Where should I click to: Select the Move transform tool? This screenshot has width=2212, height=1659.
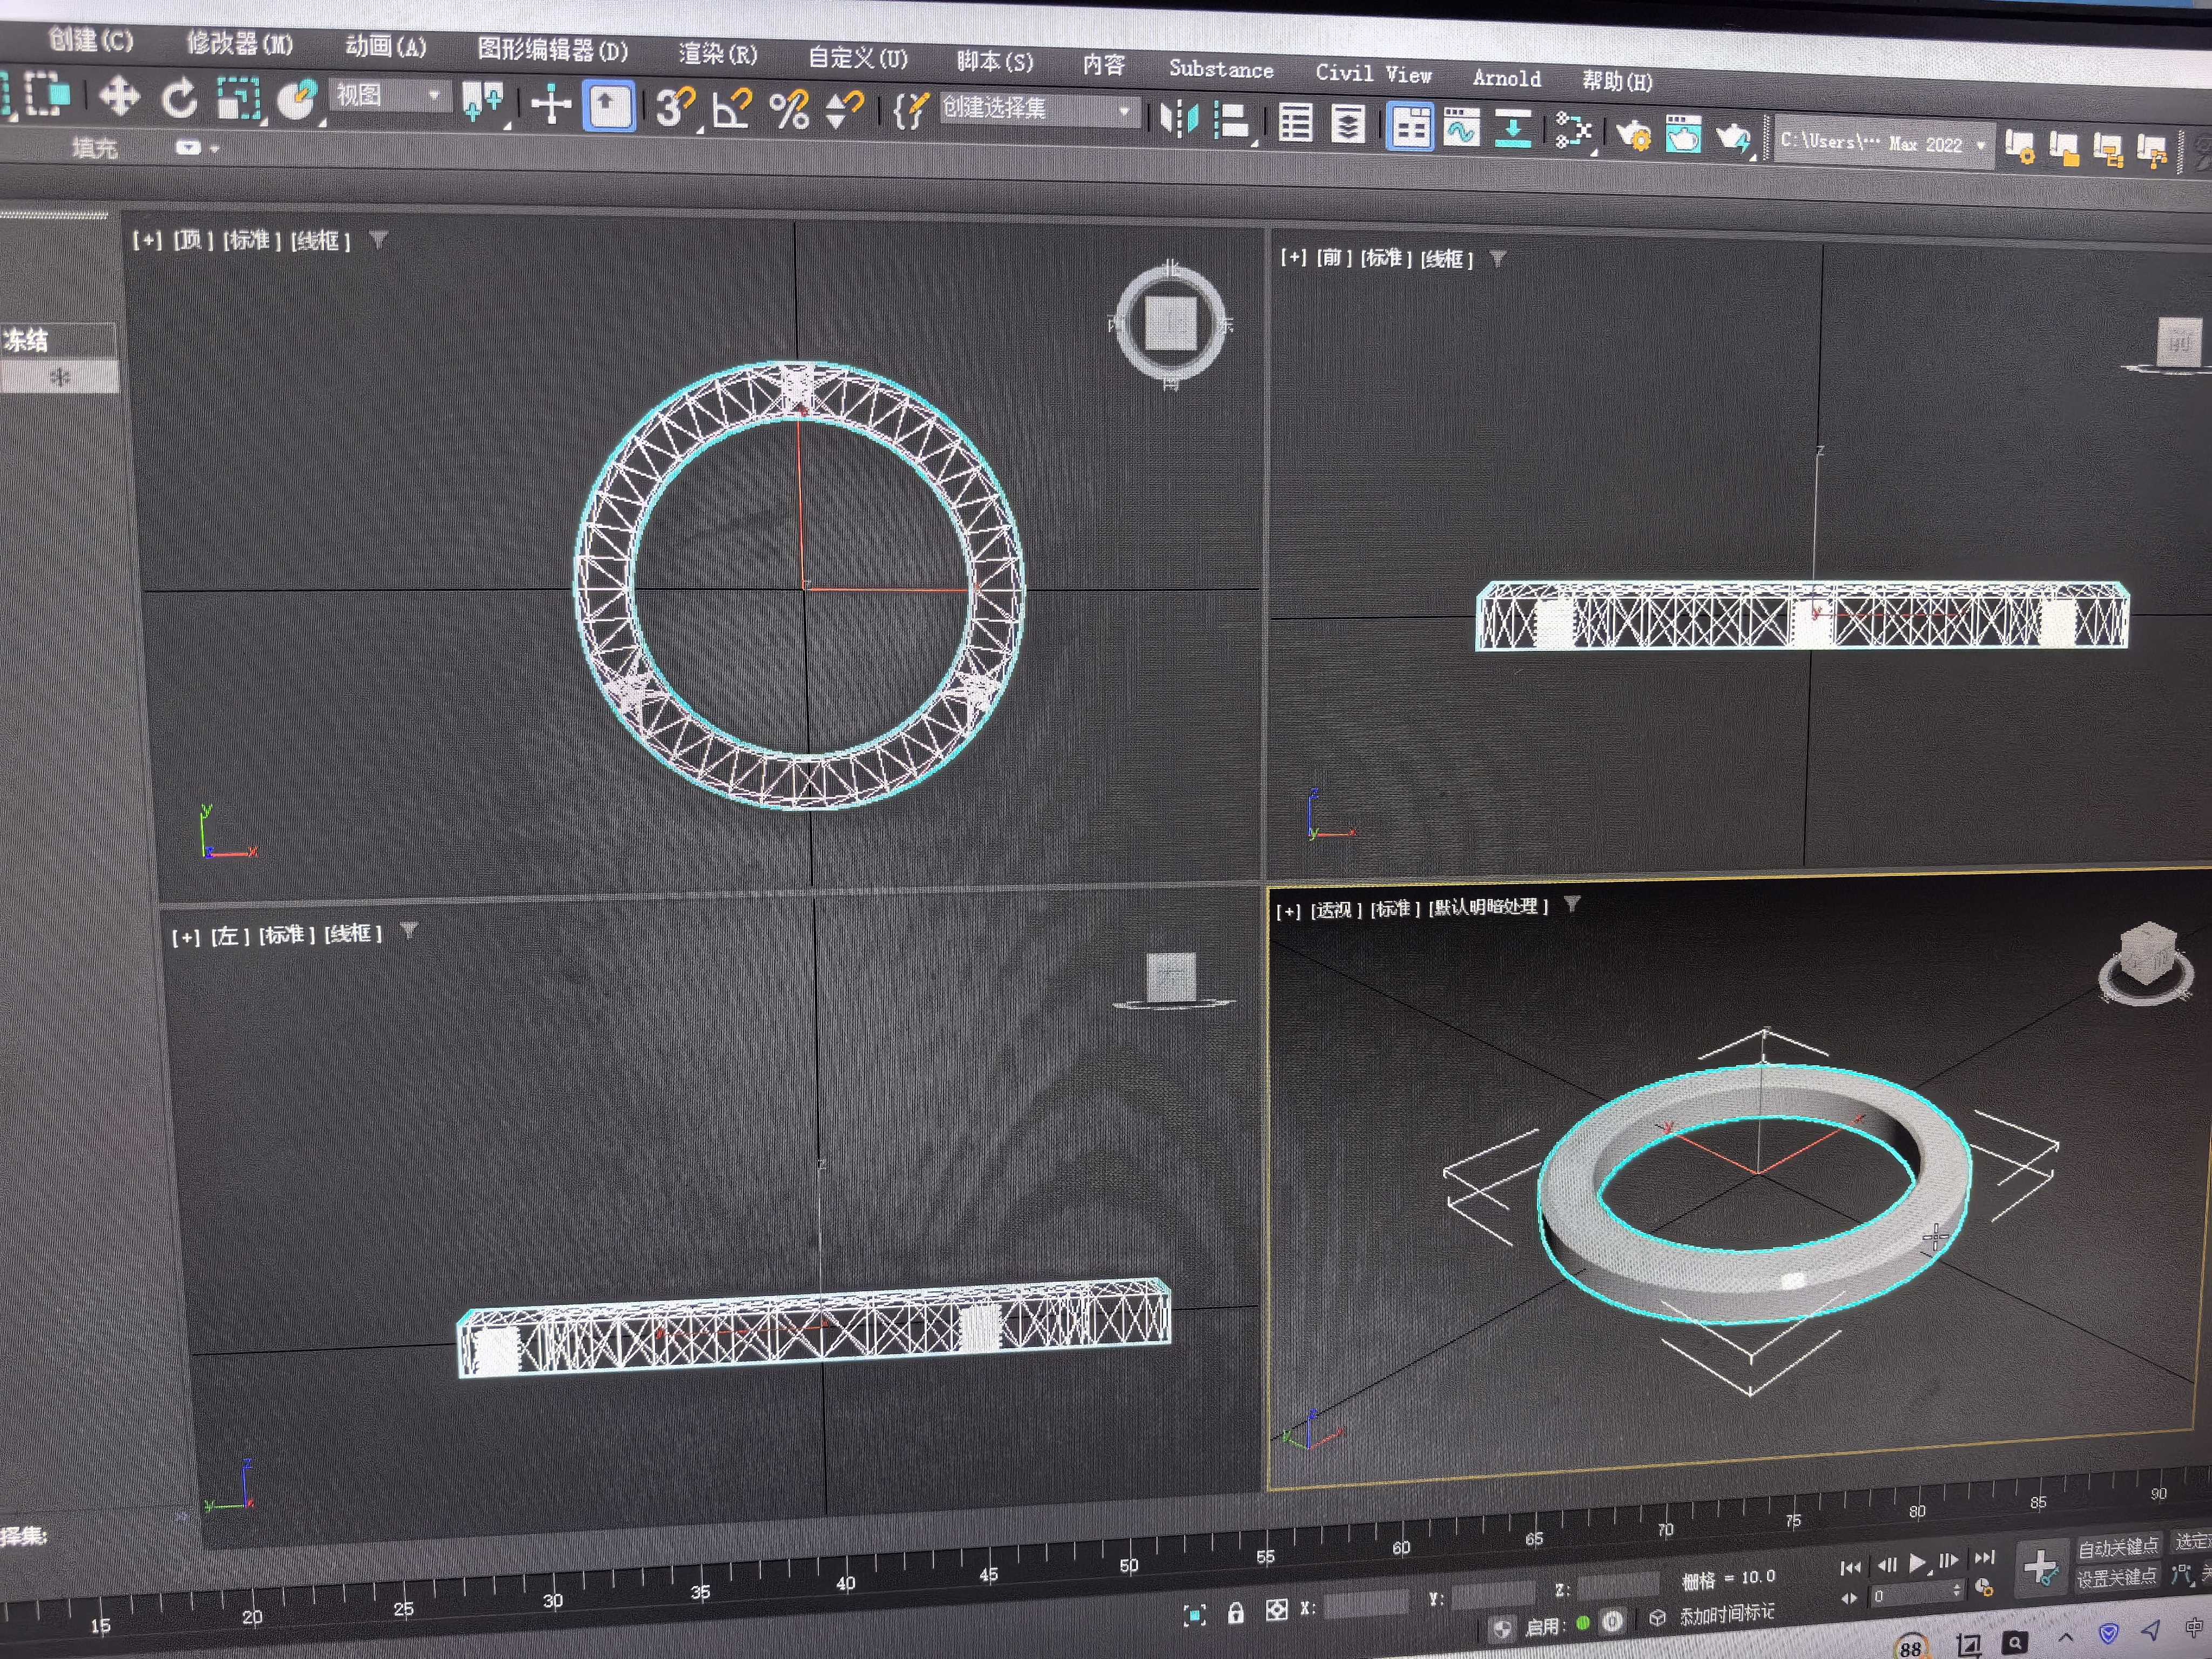click(119, 97)
